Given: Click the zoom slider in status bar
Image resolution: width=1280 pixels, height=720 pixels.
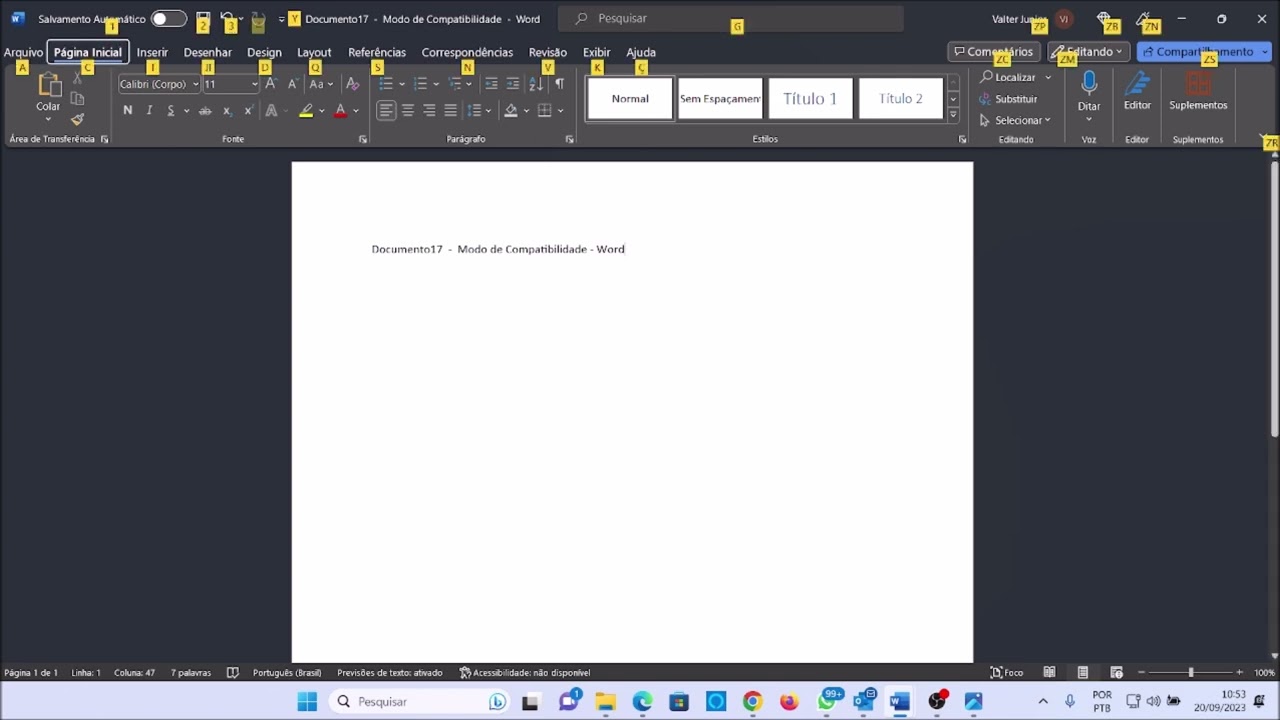Looking at the screenshot, I should tap(1190, 673).
